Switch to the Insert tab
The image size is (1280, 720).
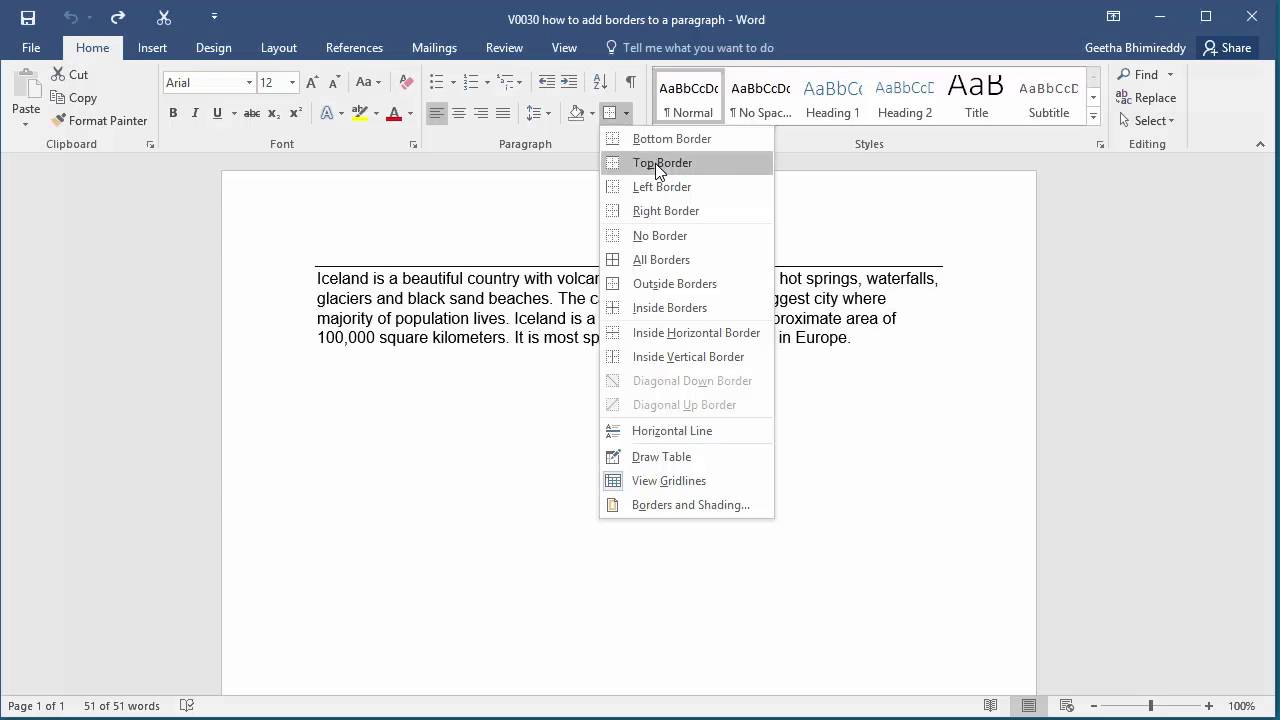click(x=152, y=48)
